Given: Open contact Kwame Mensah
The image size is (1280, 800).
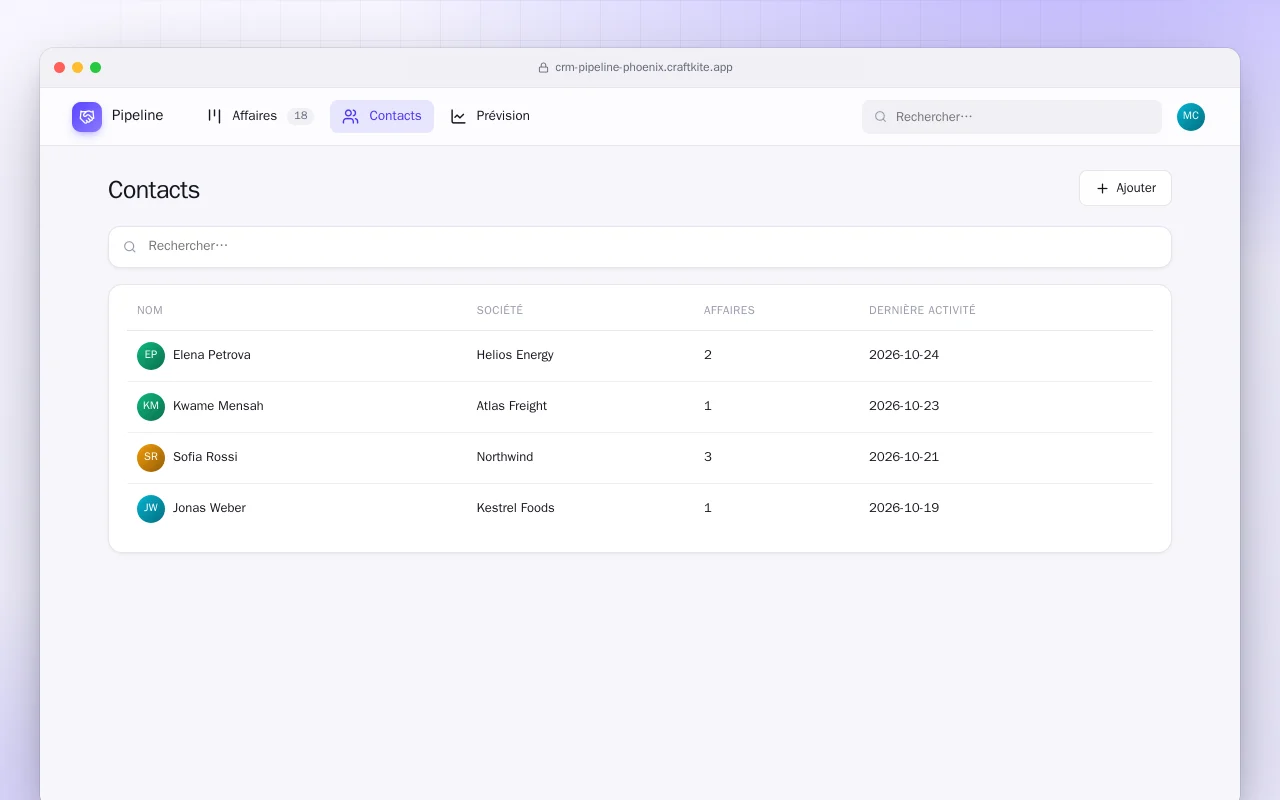Looking at the screenshot, I should [218, 406].
